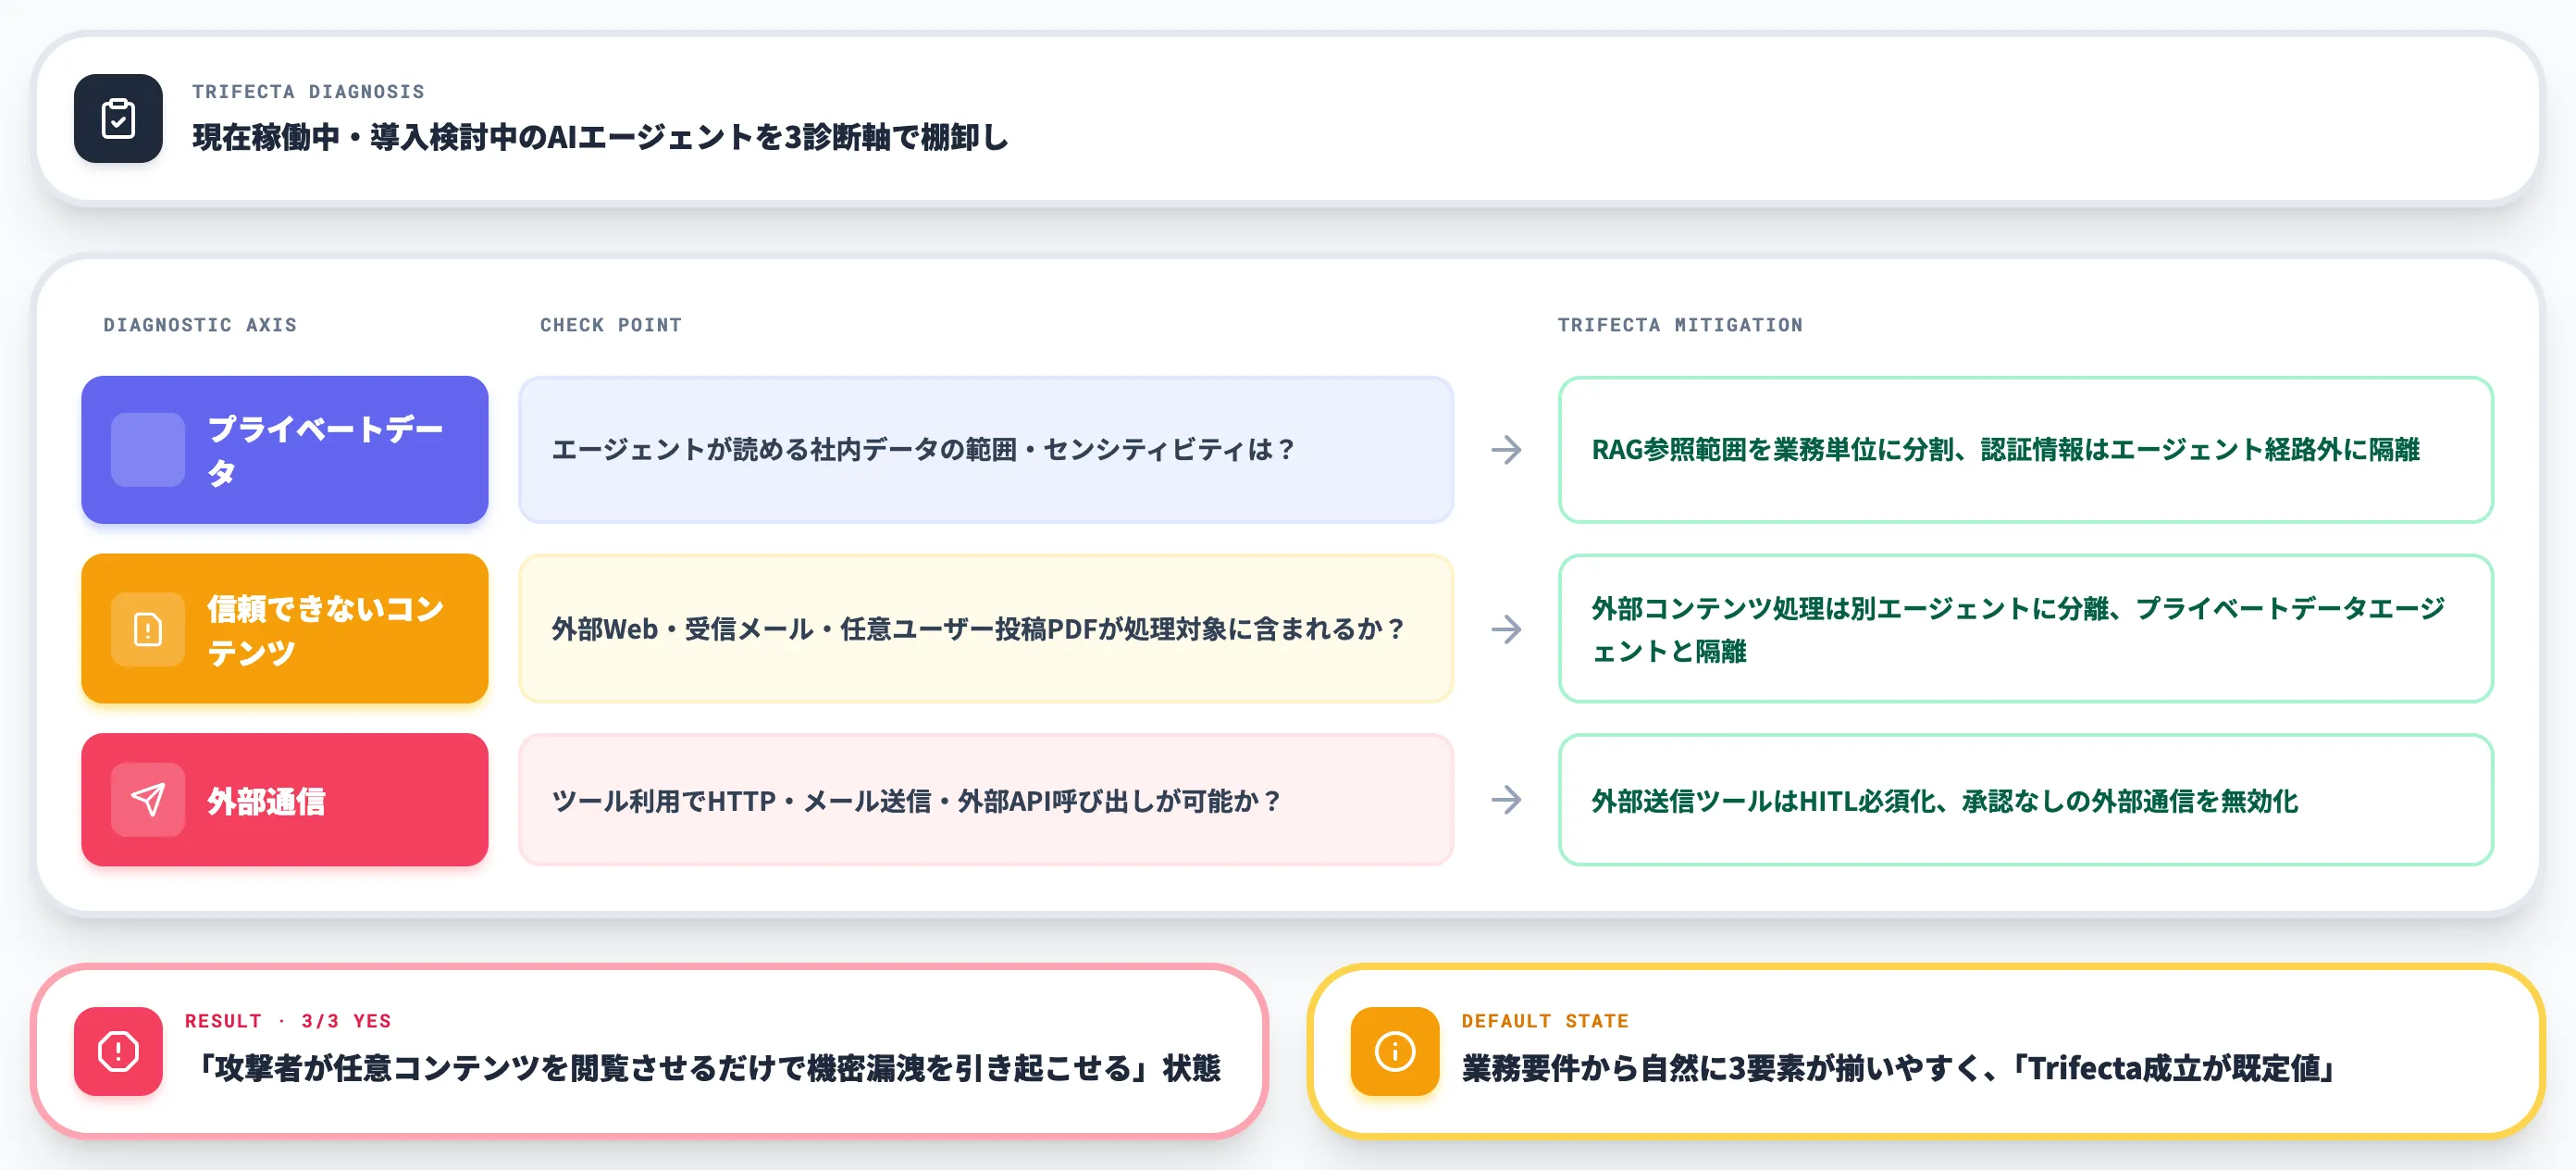Click the blank icon tile on プライベートデータ card
The image size is (2576, 1170).
coord(148,450)
